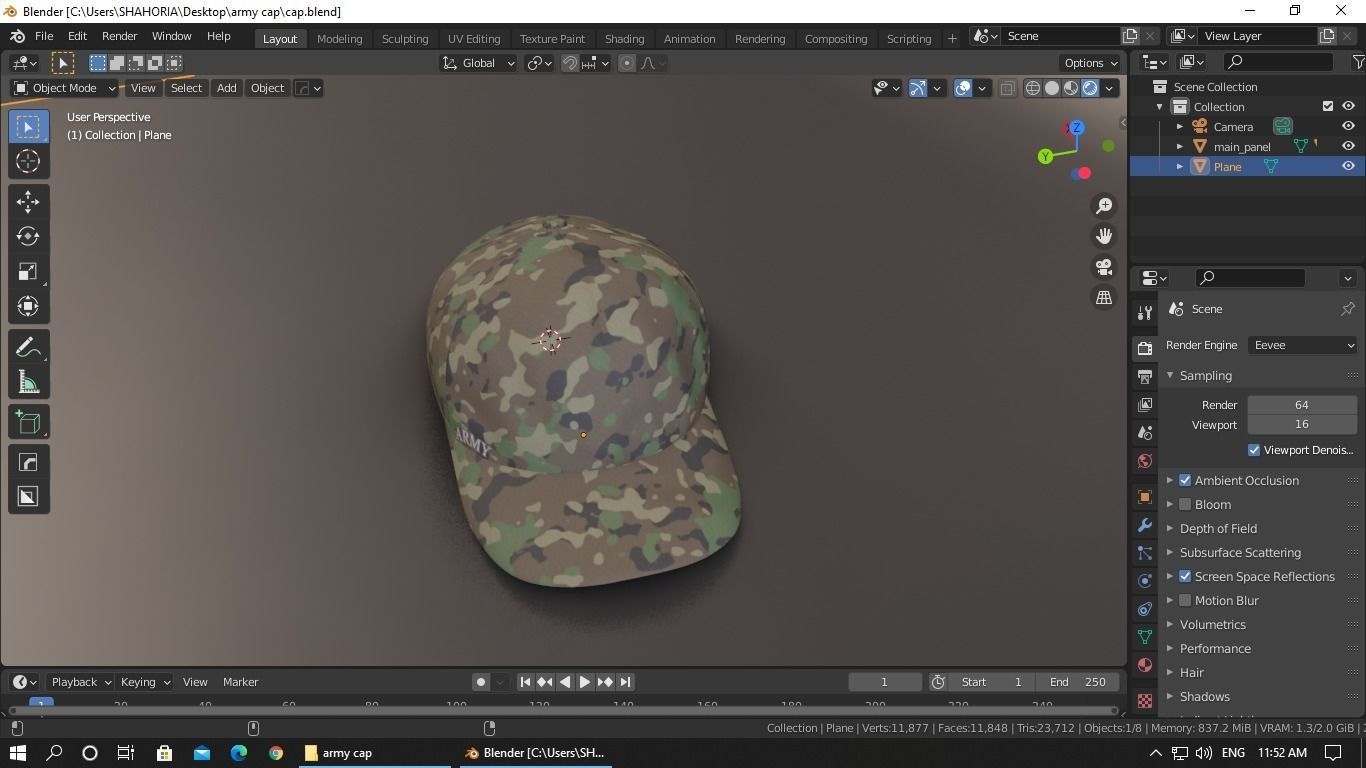The height and width of the screenshot is (768, 1366).
Task: Choose the Annotate pencil tool
Action: 28,347
